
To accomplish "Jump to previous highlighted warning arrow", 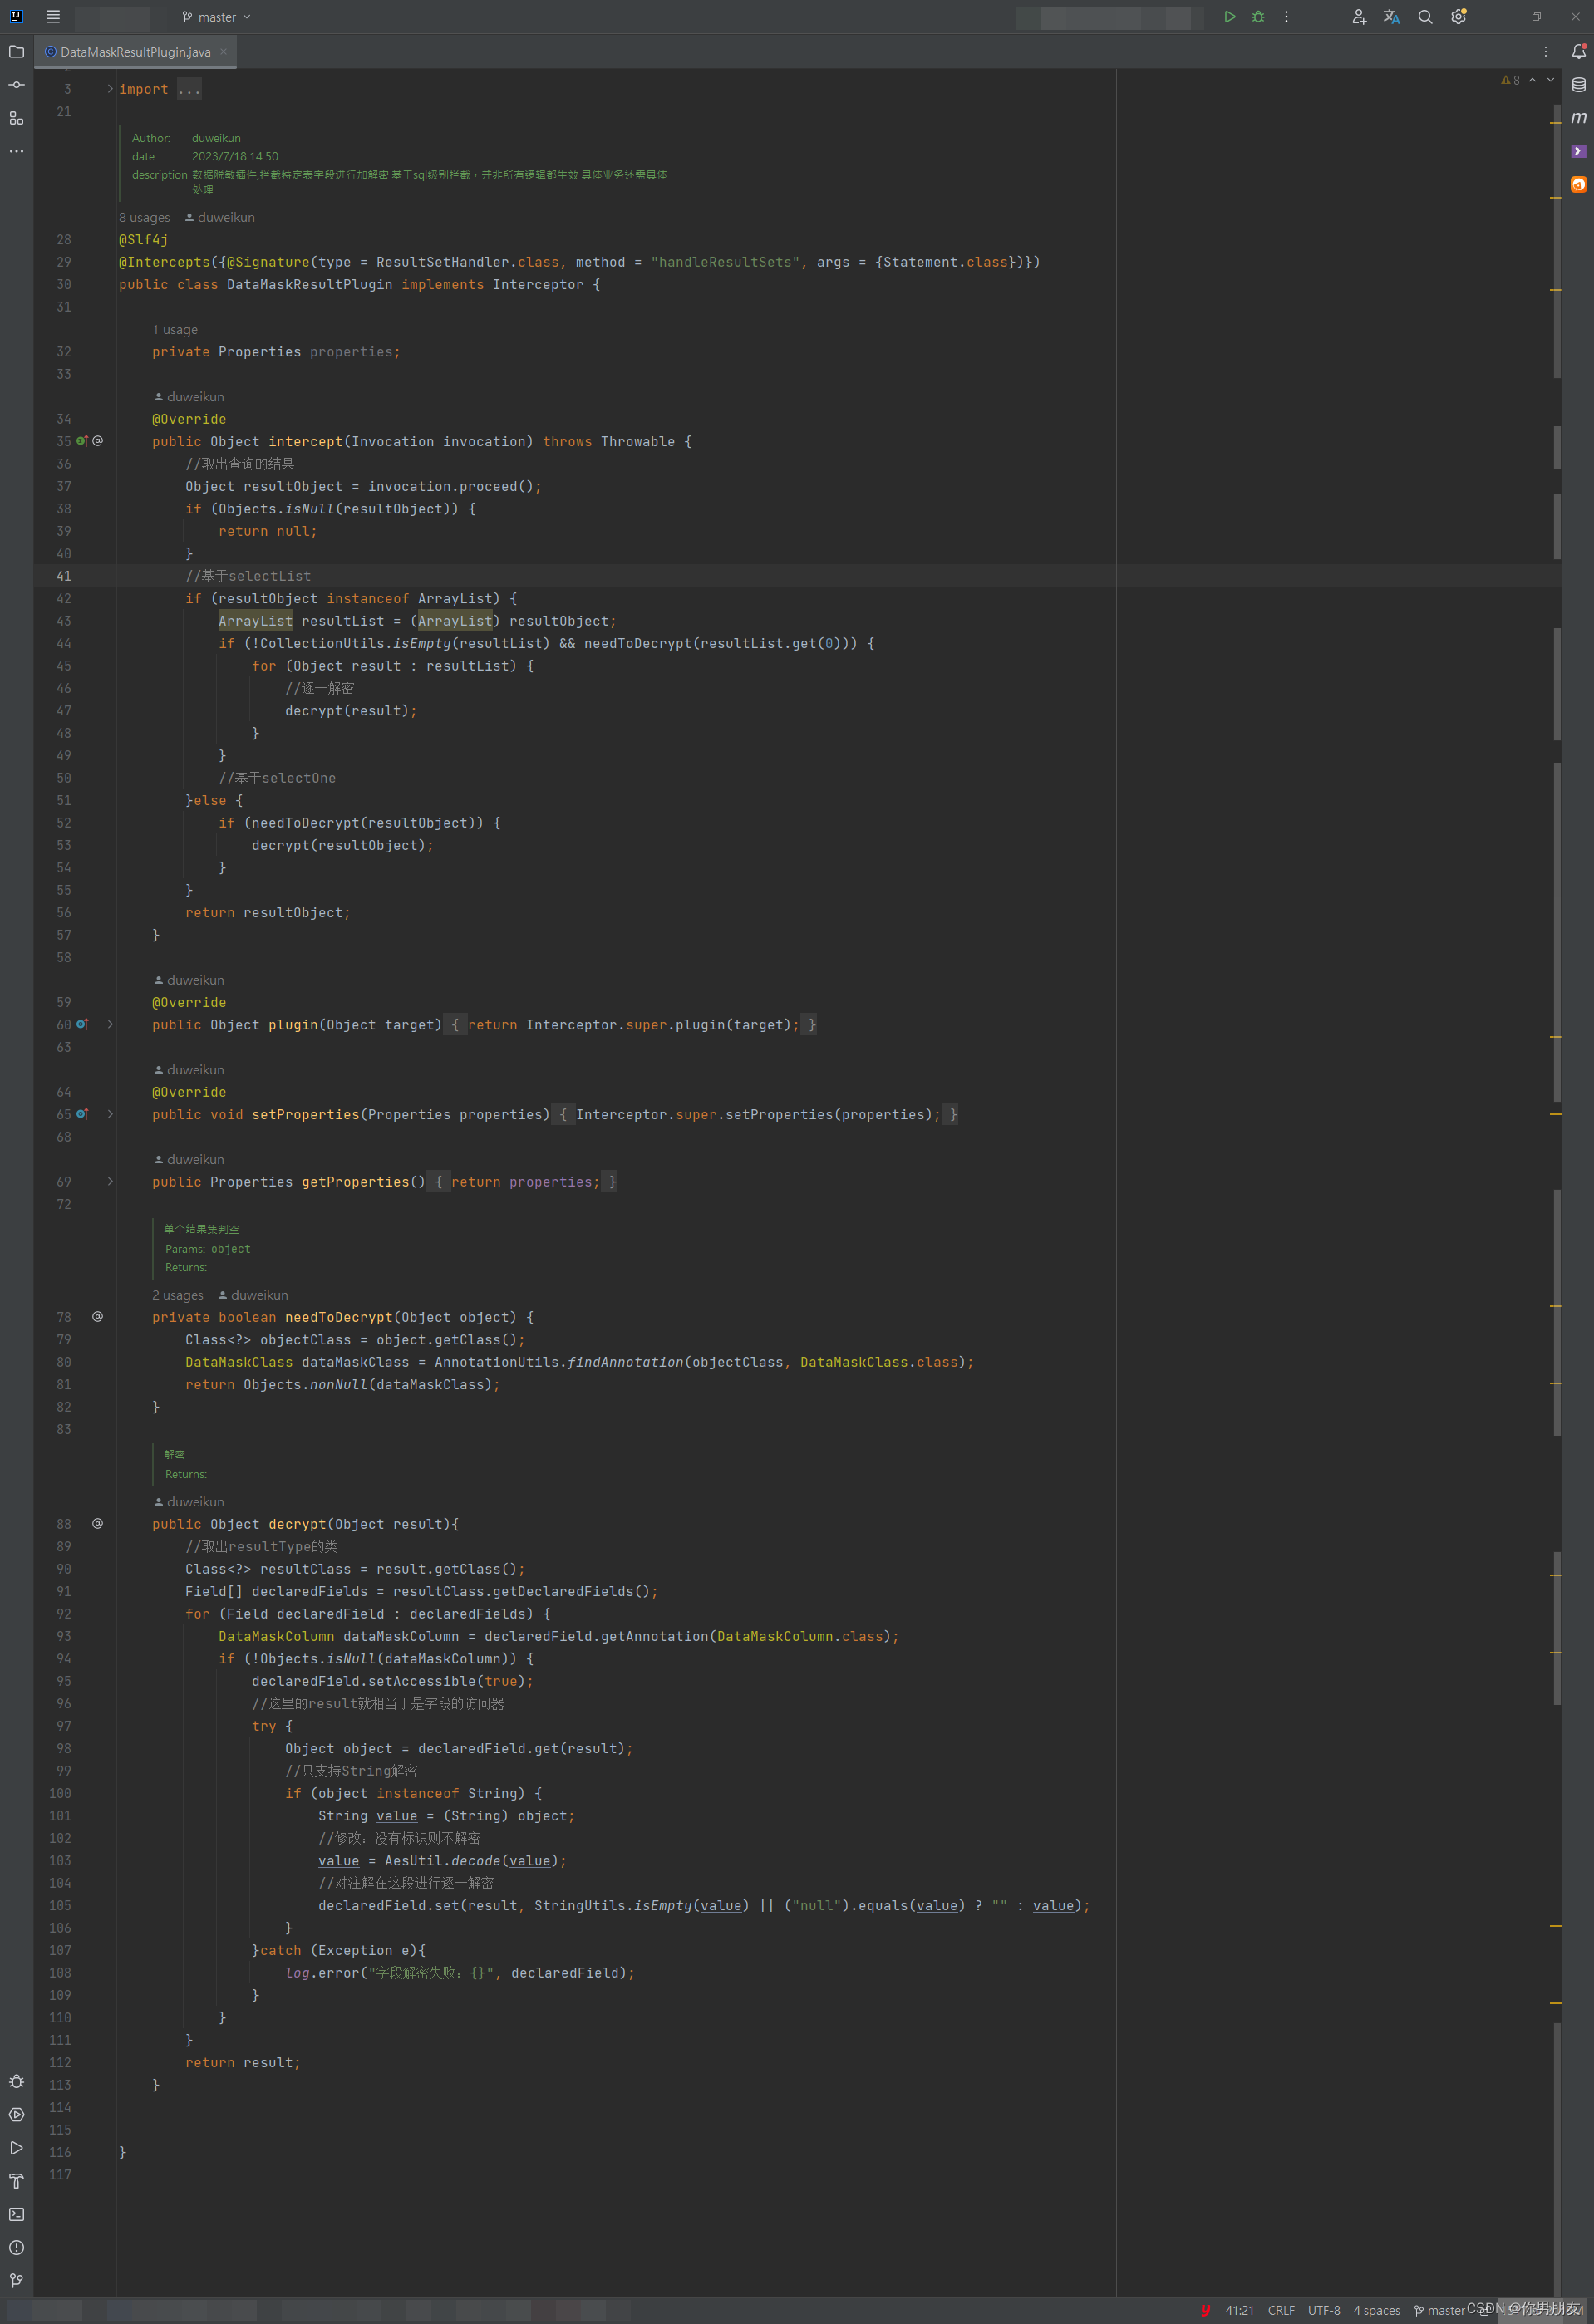I will (1532, 80).
